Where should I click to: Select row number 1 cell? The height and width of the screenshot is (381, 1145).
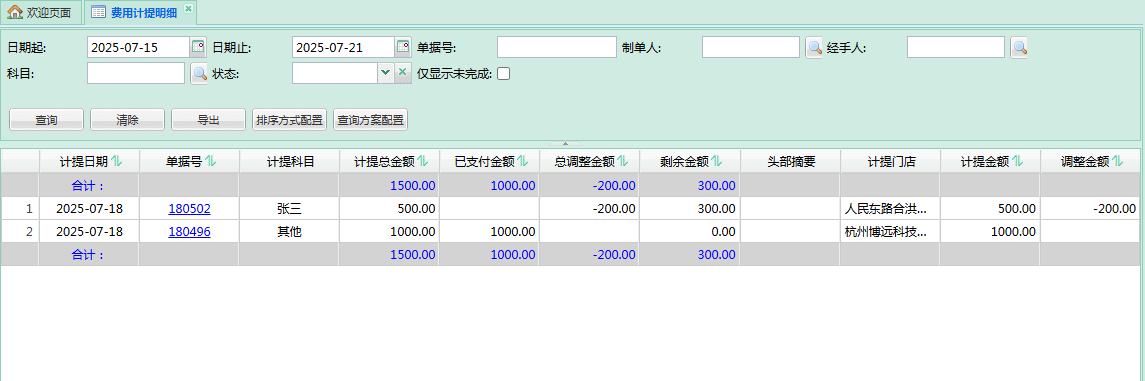click(x=20, y=209)
